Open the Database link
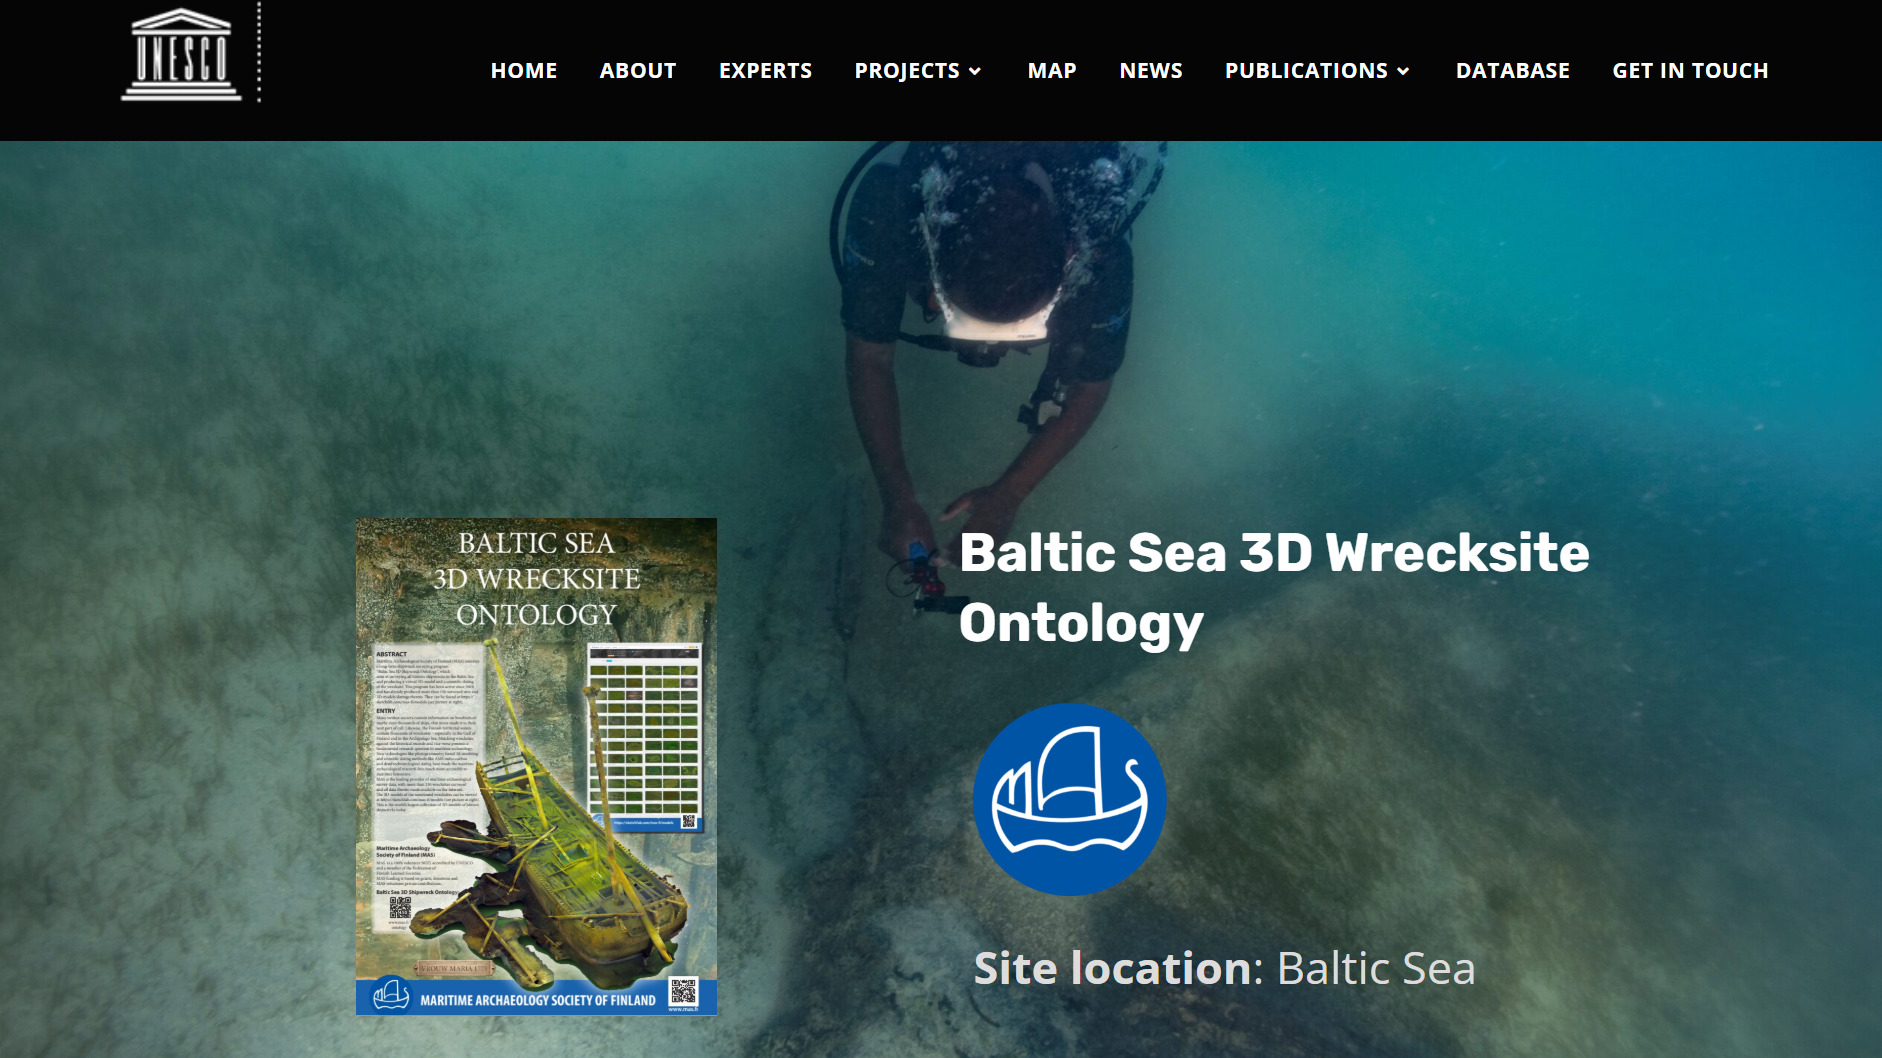 click(x=1513, y=70)
